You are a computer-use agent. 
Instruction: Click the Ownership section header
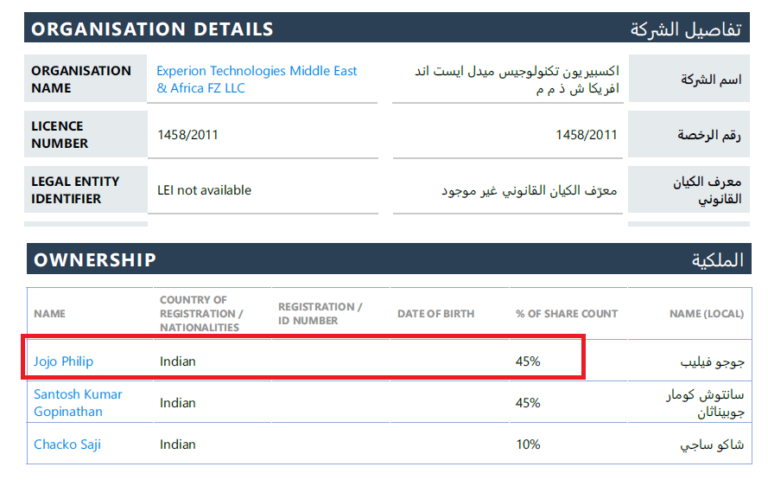tap(95, 260)
